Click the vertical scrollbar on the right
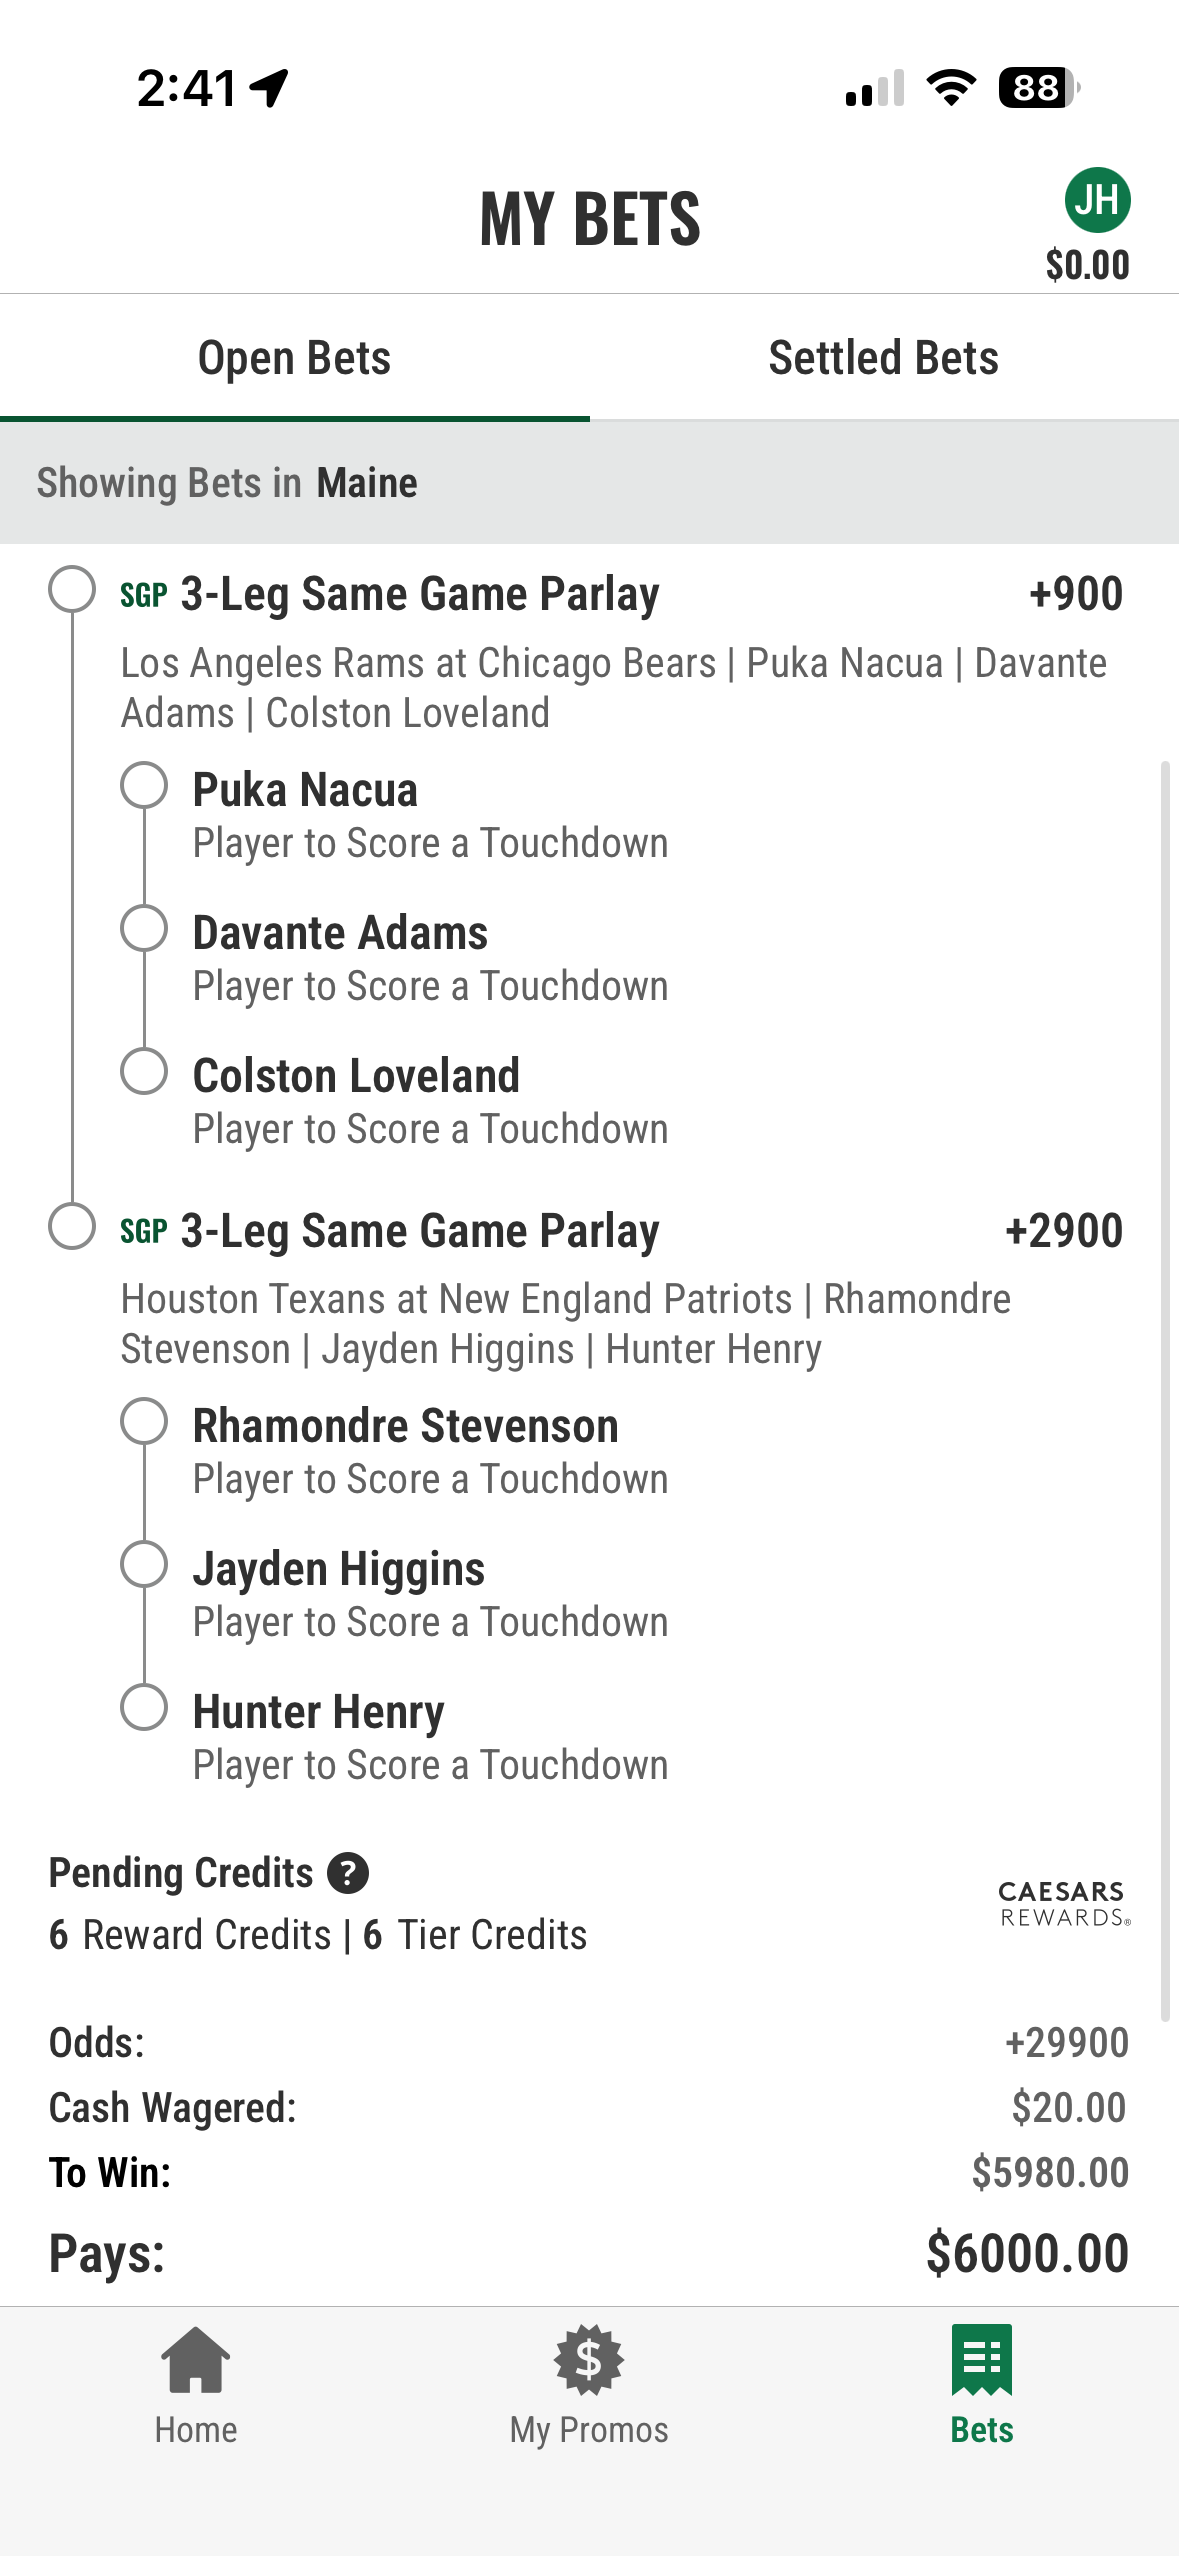The height and width of the screenshot is (2556, 1179). (1165, 1390)
